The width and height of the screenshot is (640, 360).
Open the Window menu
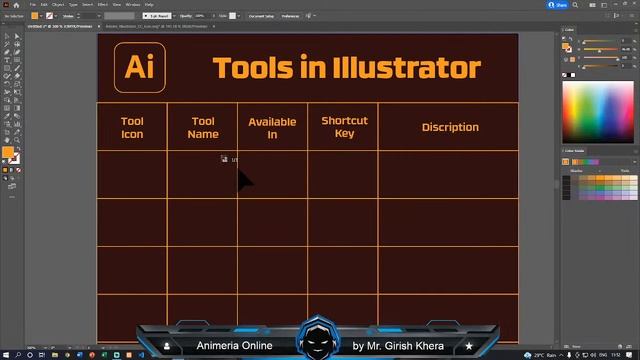click(x=133, y=4)
